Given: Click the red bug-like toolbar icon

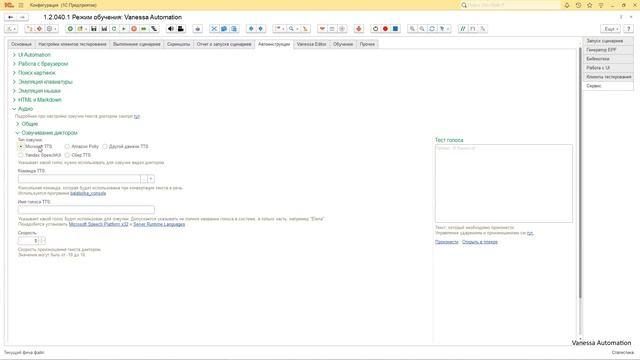Looking at the screenshot, I should point(359,29).
